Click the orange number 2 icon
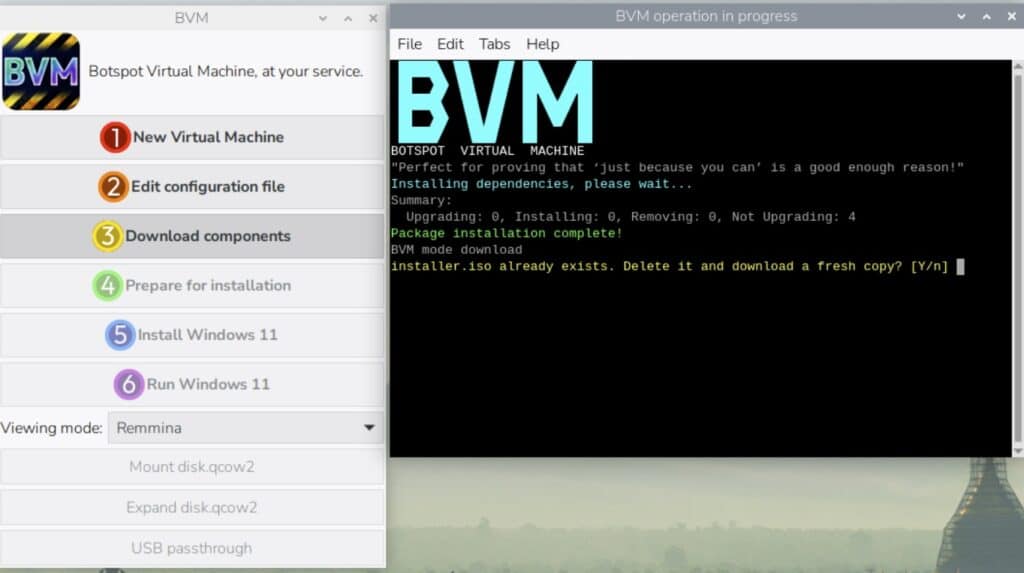 pyautogui.click(x=113, y=187)
